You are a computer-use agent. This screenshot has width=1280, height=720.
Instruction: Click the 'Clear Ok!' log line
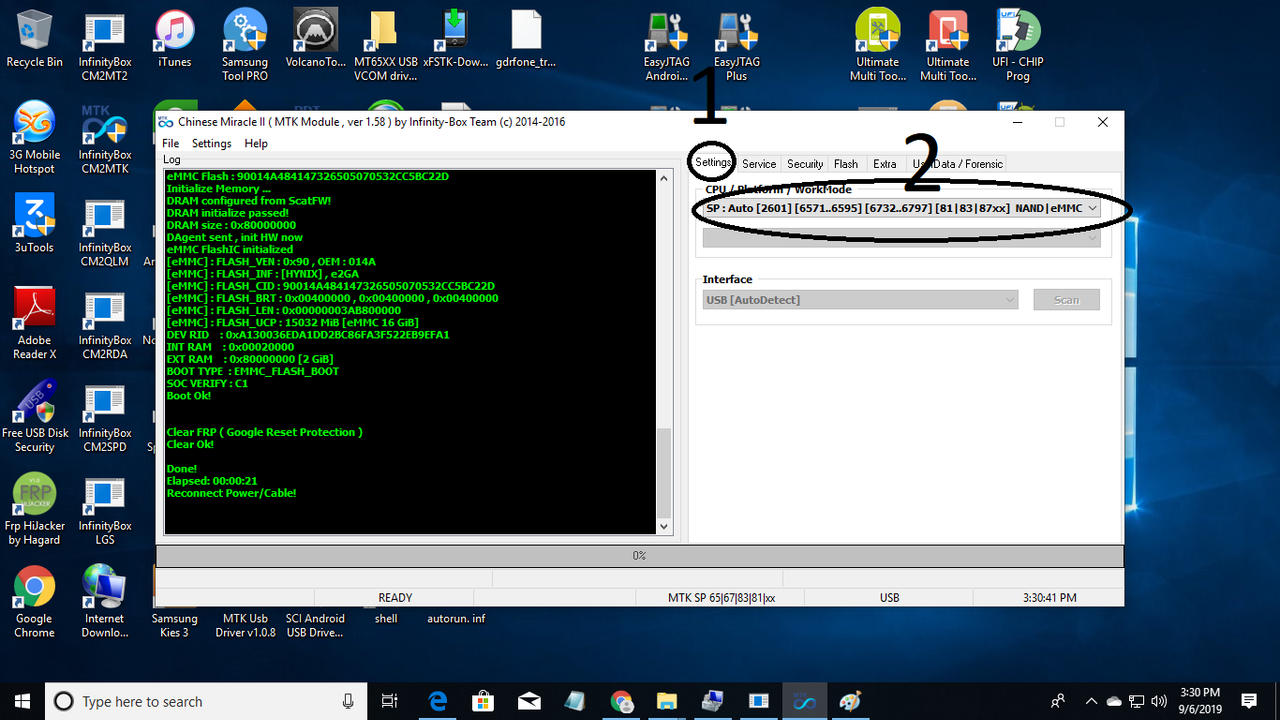(190, 444)
